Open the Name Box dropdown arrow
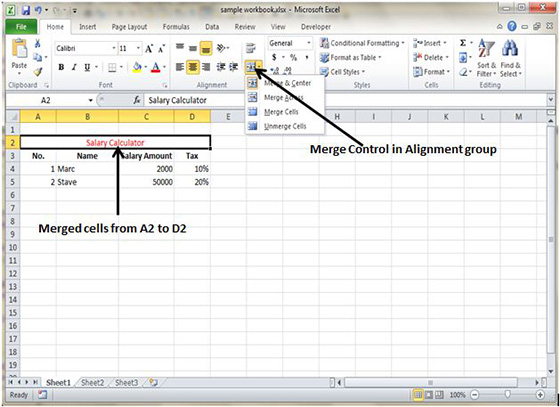 pos(90,100)
